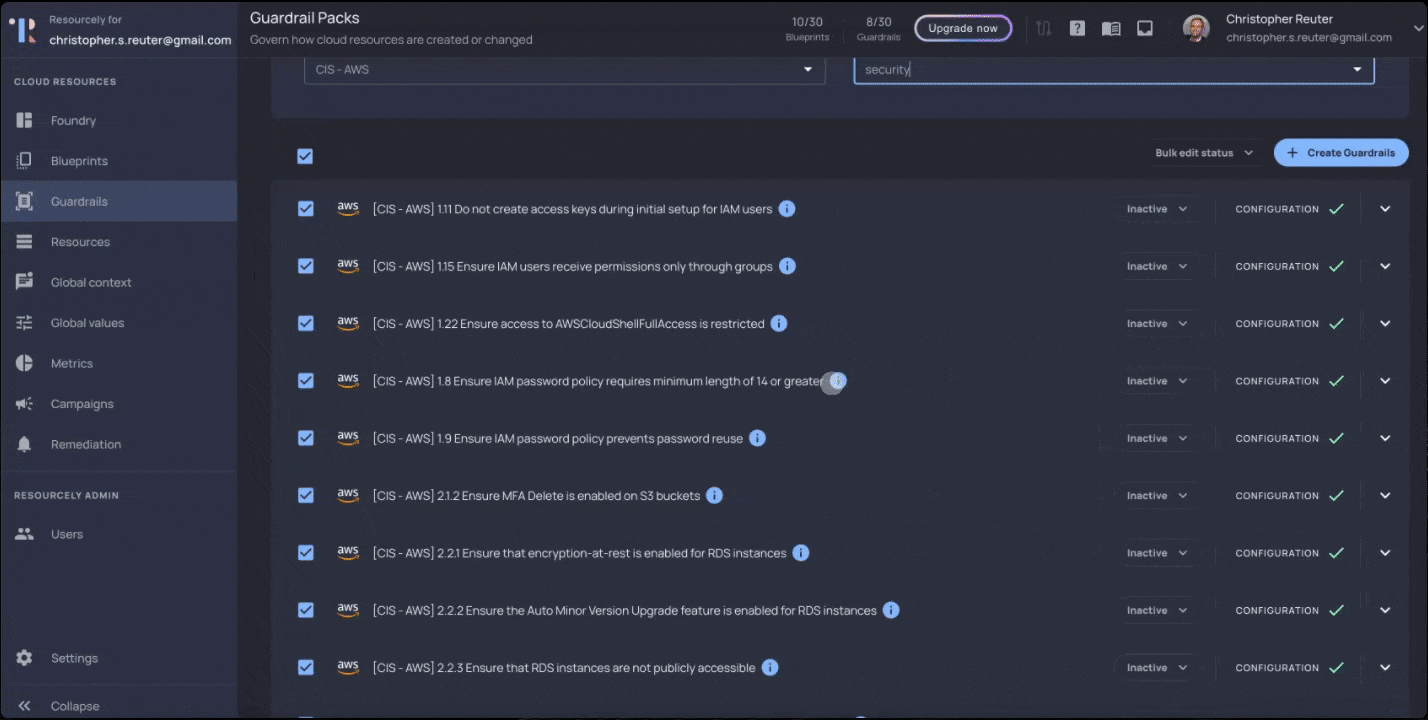Open Inactive status dropdown for 1.22 CloudShell guardrail
Screen dimensions: 1428x720
point(1157,324)
